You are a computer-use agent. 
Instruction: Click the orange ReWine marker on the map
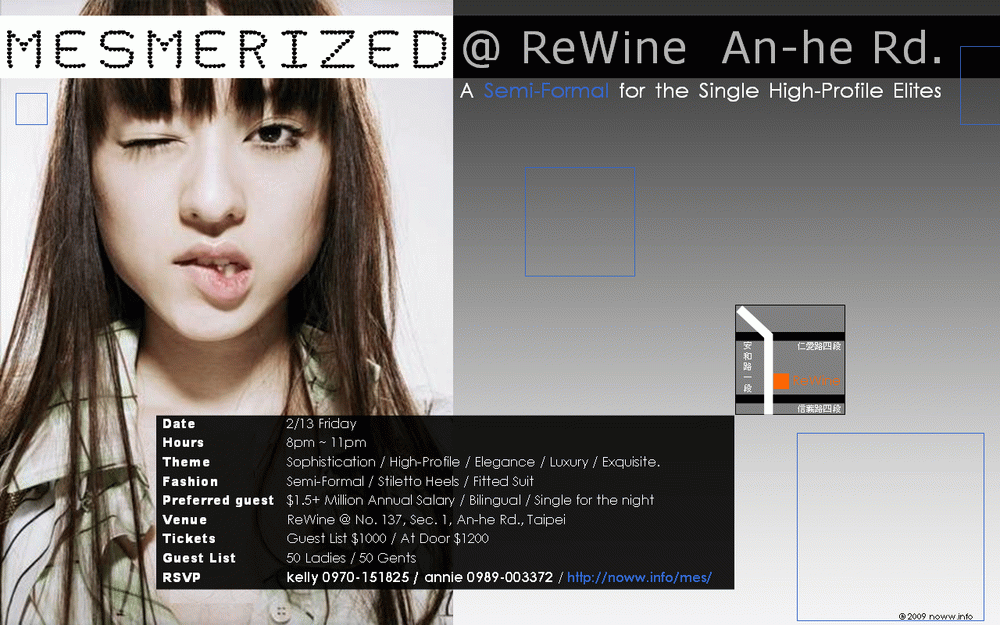point(781,381)
